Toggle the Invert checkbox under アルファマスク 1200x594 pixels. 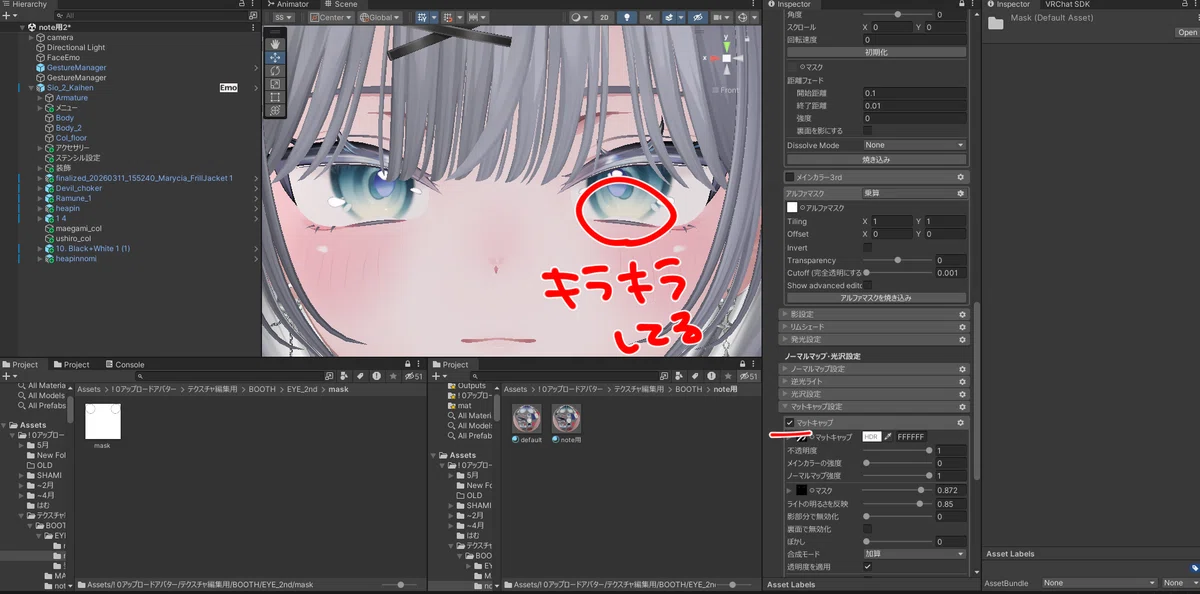pos(867,247)
